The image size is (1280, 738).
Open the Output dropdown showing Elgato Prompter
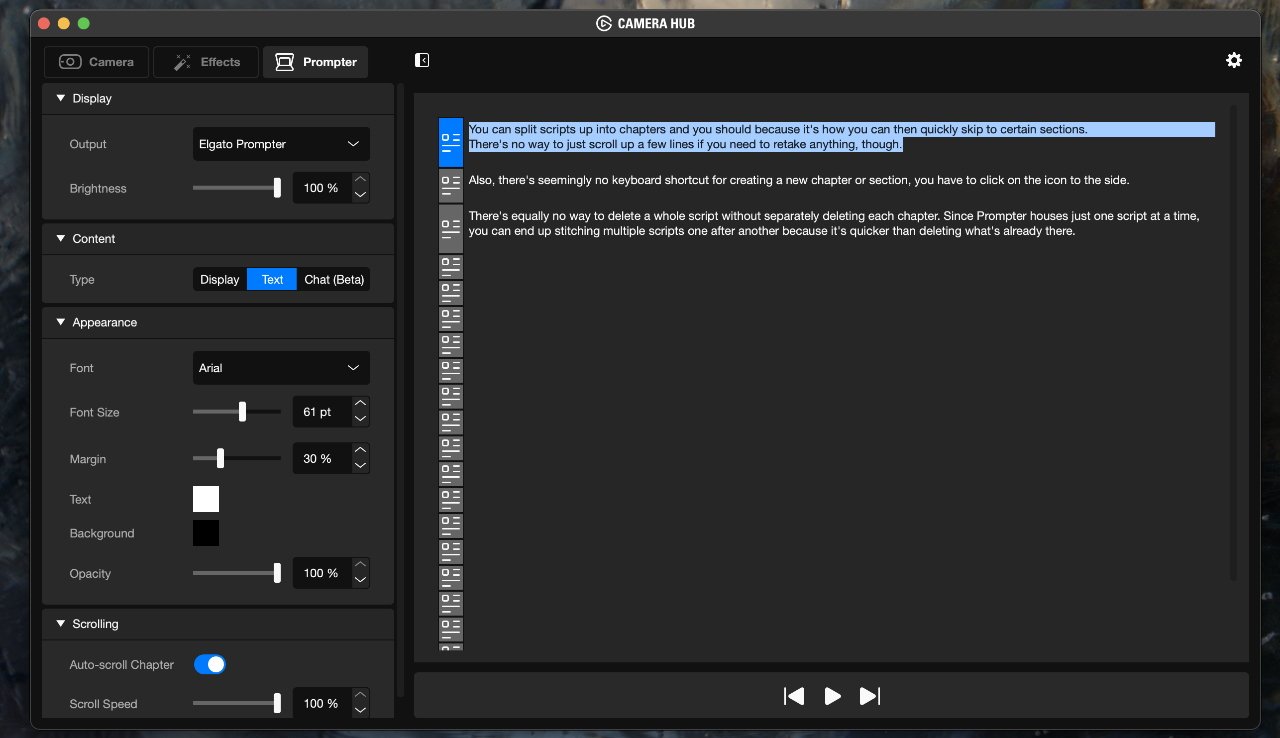point(281,144)
